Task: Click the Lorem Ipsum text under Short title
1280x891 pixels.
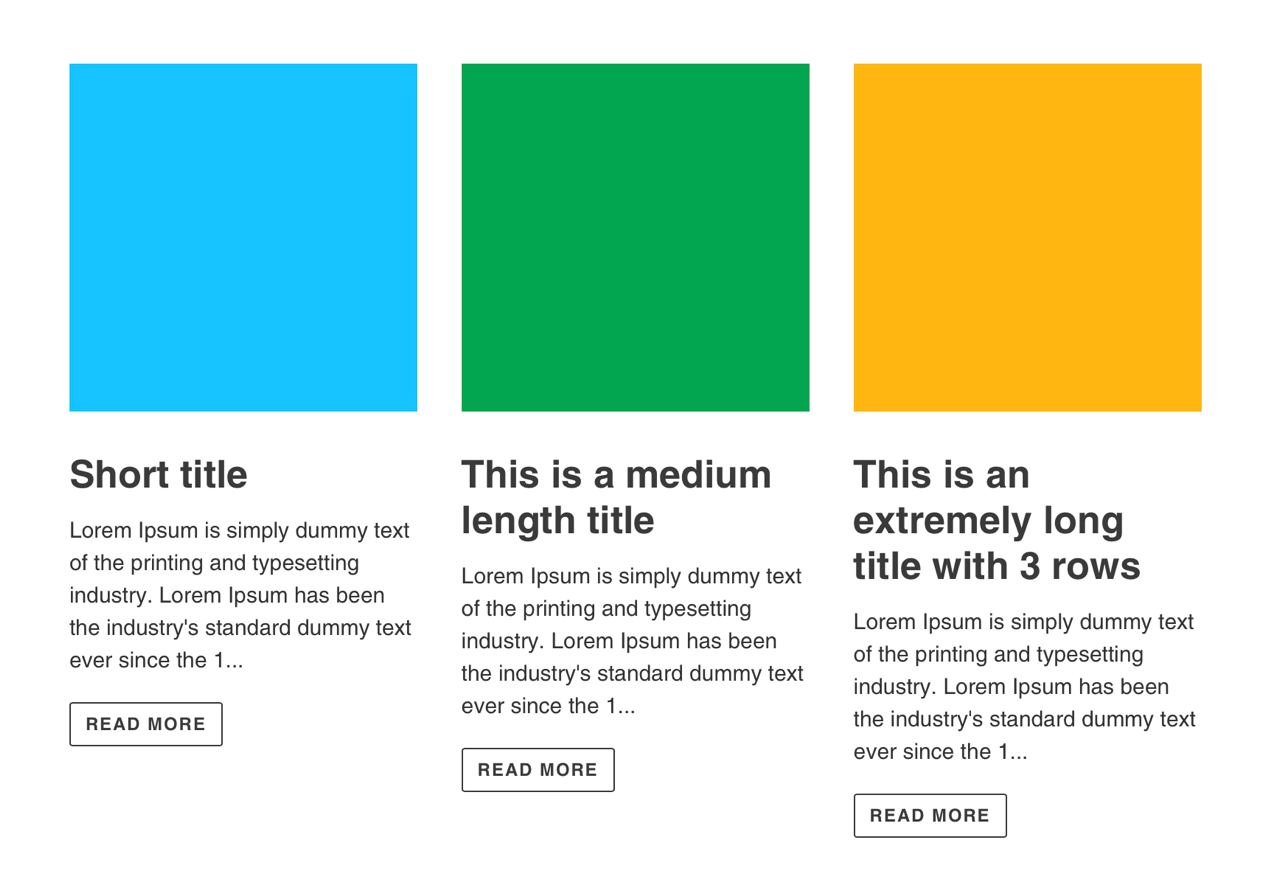Action: 238,595
